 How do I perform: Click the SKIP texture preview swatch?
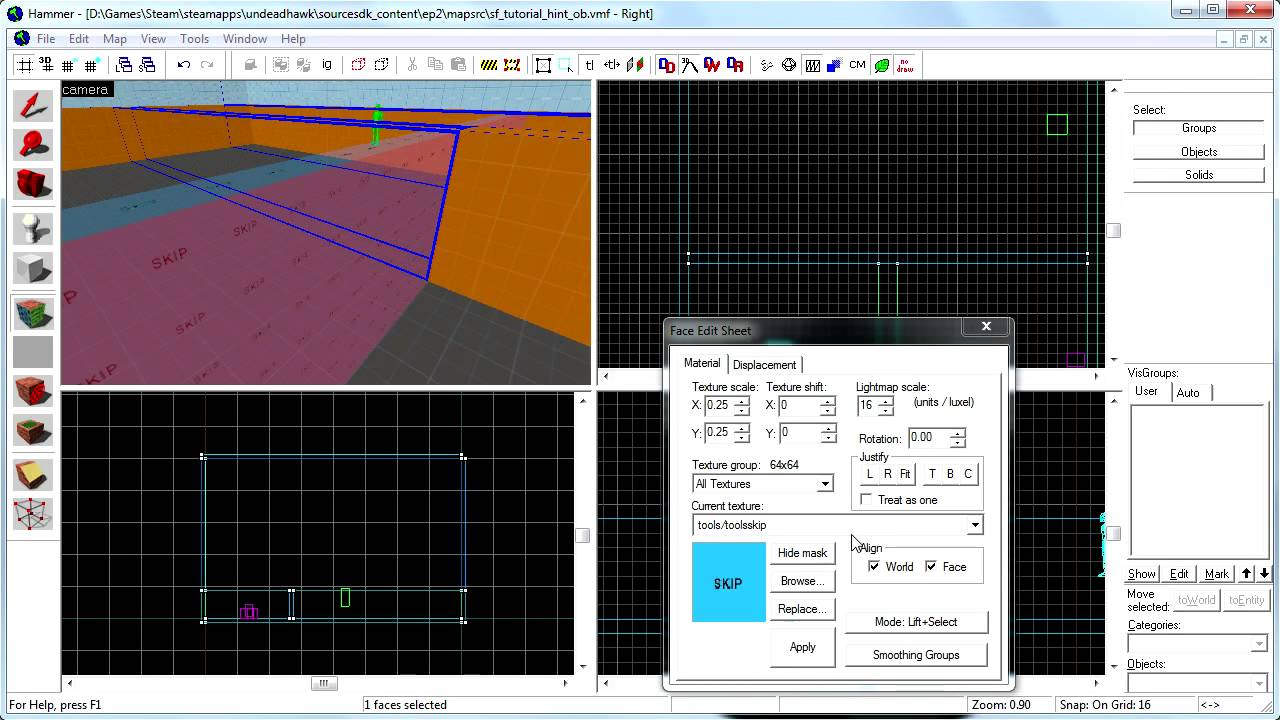tap(728, 583)
